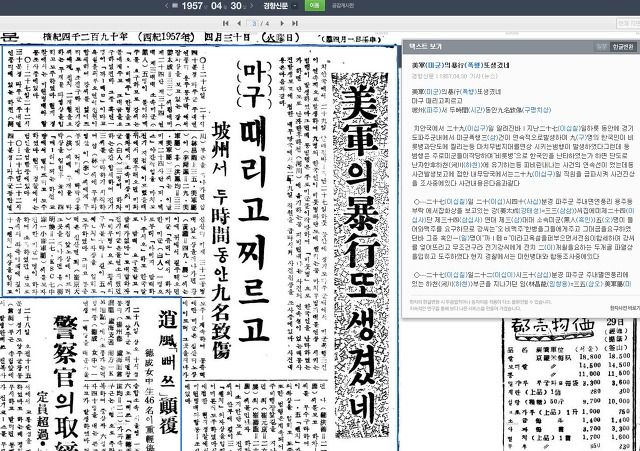Click the search field at top right

tap(628, 24)
